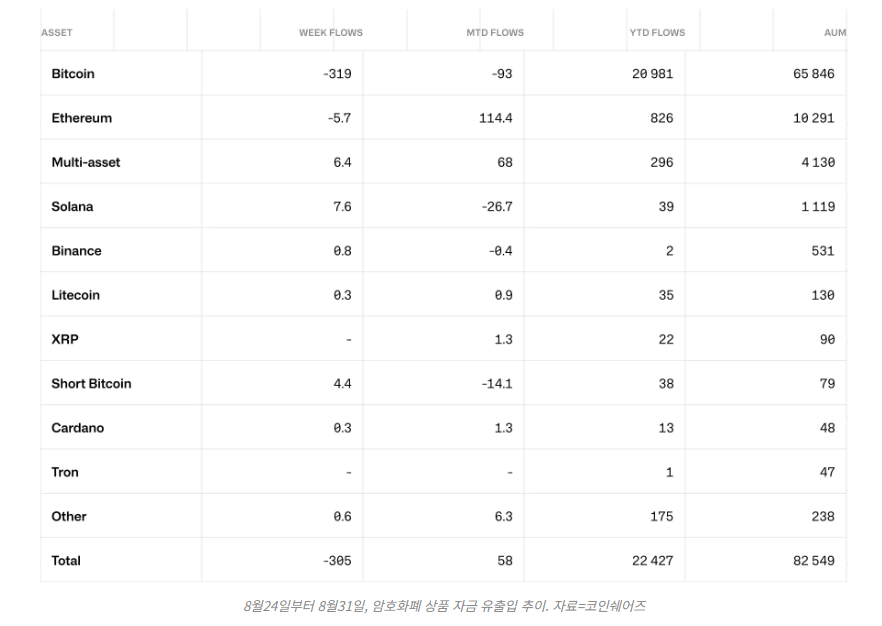Select the Tron row label
This screenshot has width=882, height=626.
(x=65, y=472)
